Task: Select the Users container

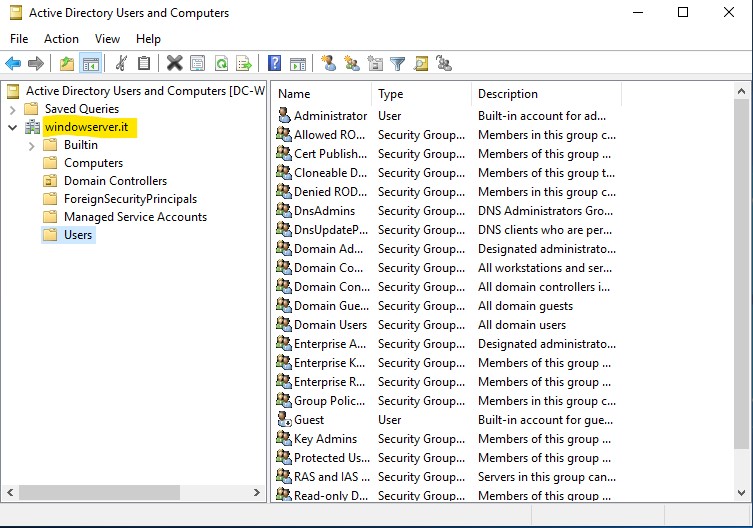Action: pyautogui.click(x=78, y=235)
